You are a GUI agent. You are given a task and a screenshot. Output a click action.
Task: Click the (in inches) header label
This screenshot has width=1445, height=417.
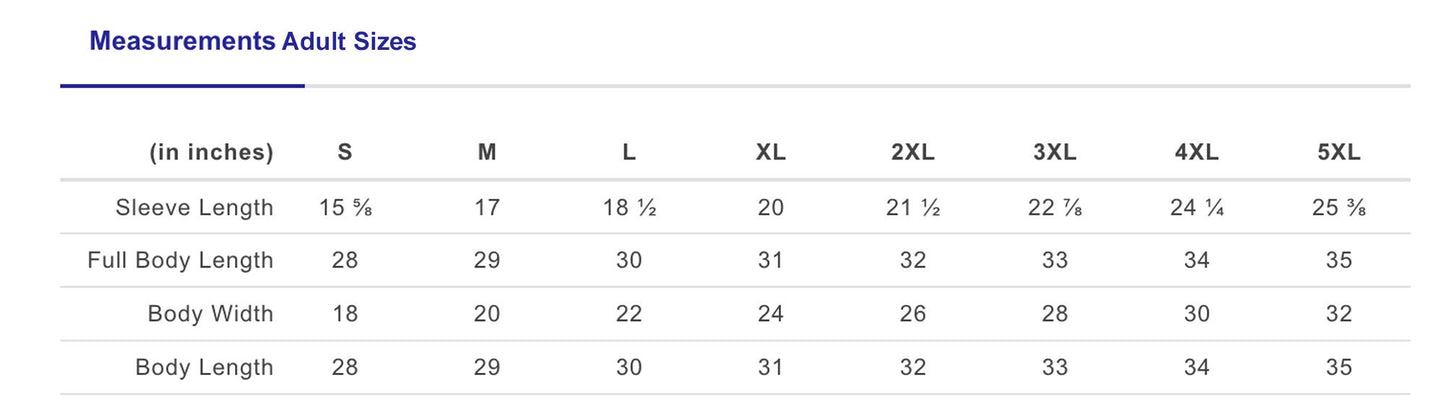tap(211, 153)
